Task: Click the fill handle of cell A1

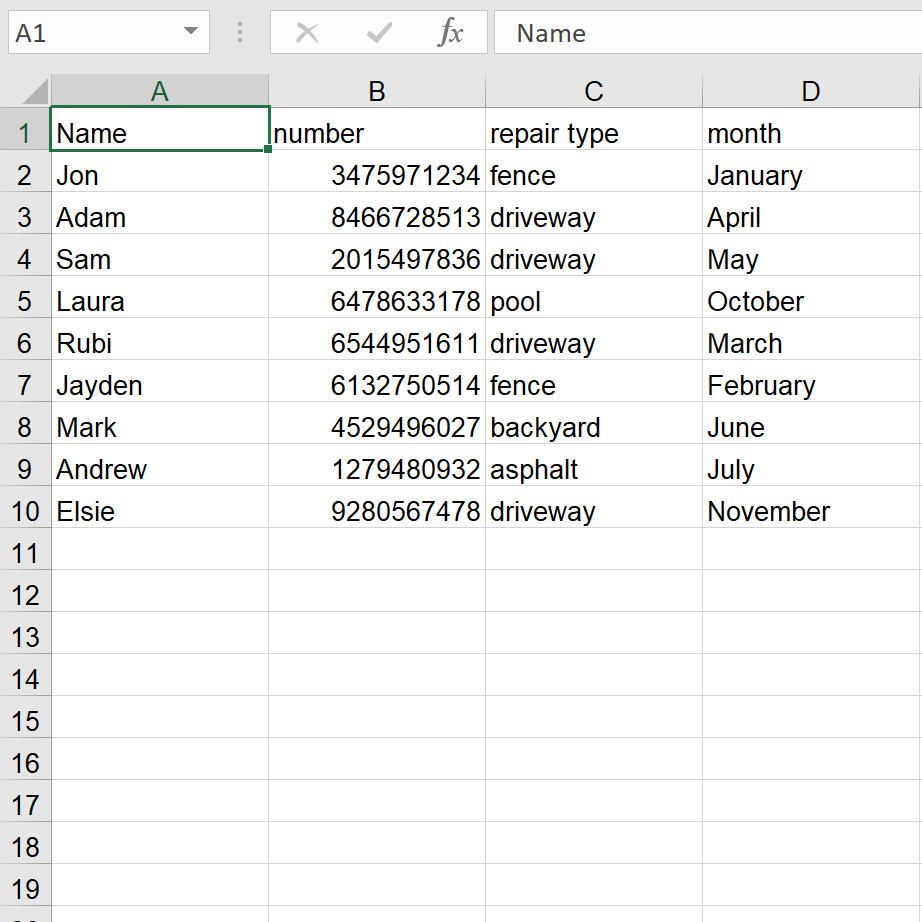Action: (268, 149)
